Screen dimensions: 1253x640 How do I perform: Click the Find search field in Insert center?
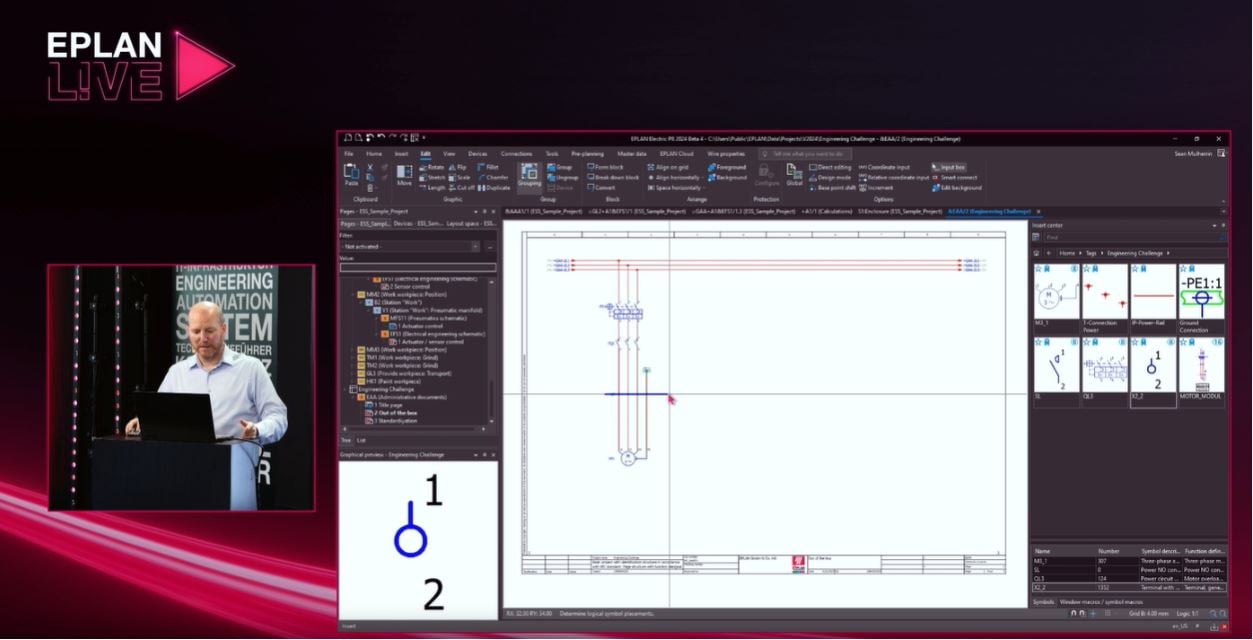pyautogui.click(x=1130, y=239)
